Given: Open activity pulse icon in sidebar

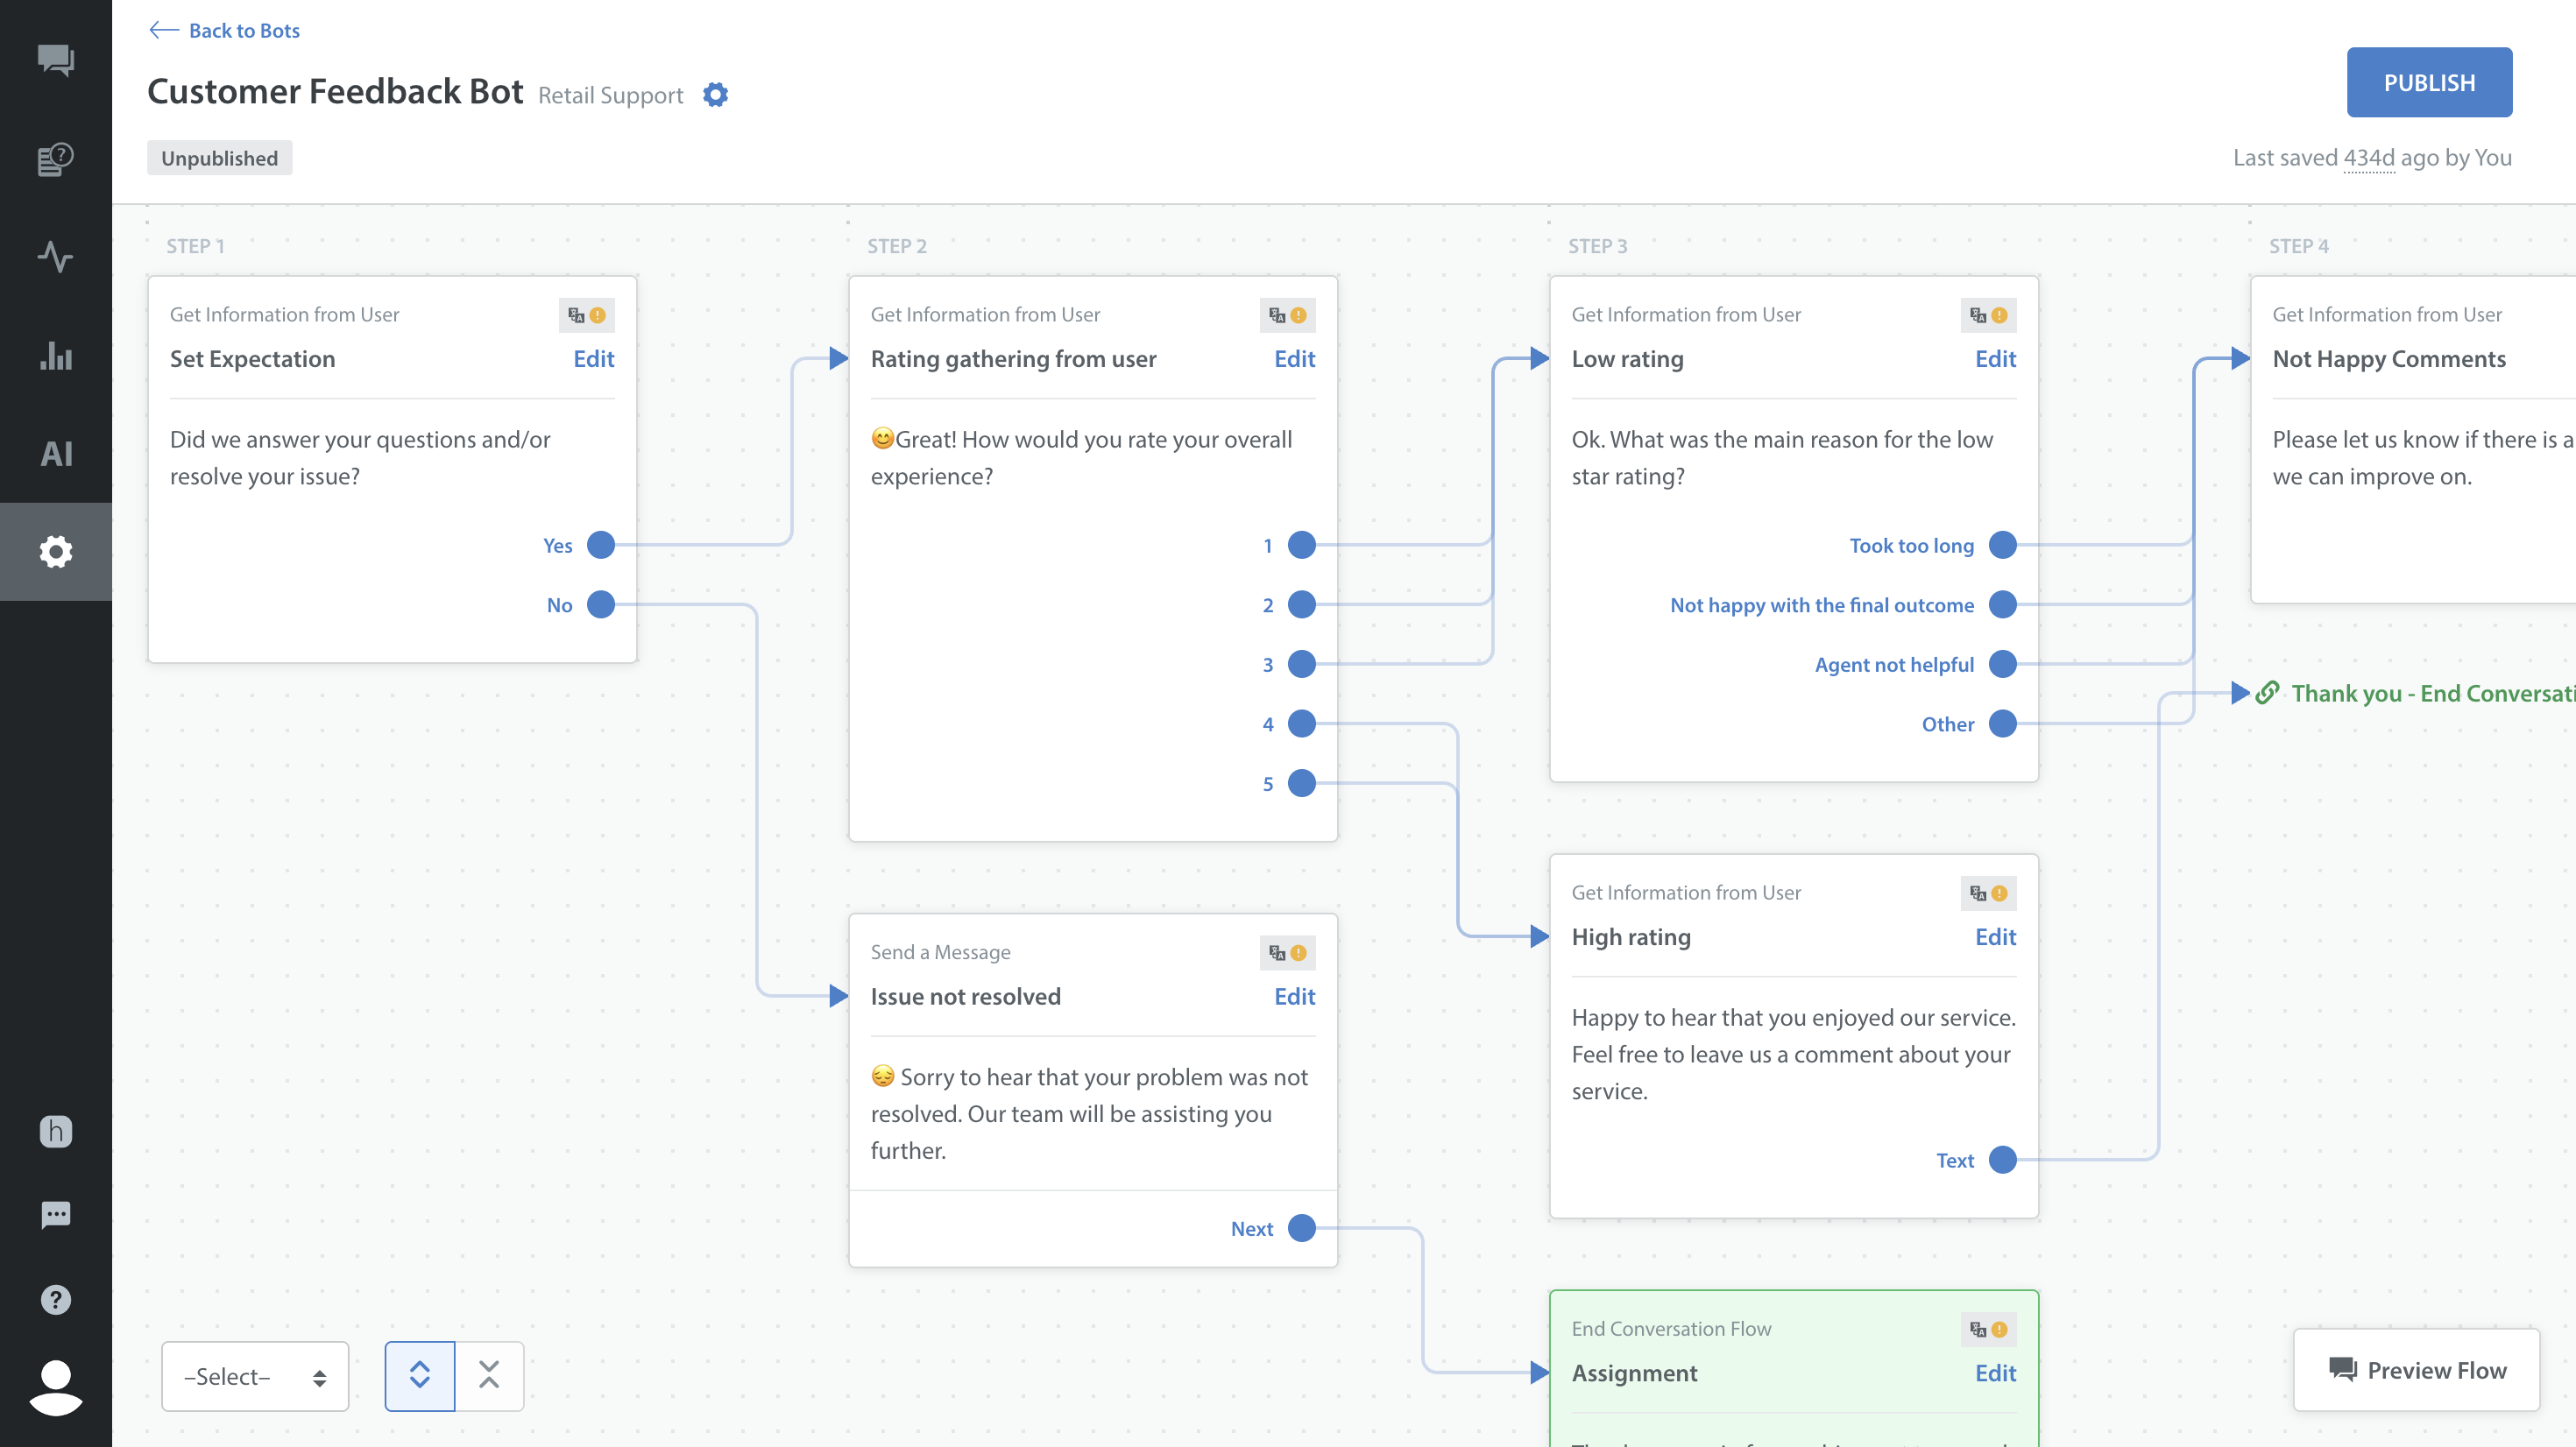Looking at the screenshot, I should point(55,257).
